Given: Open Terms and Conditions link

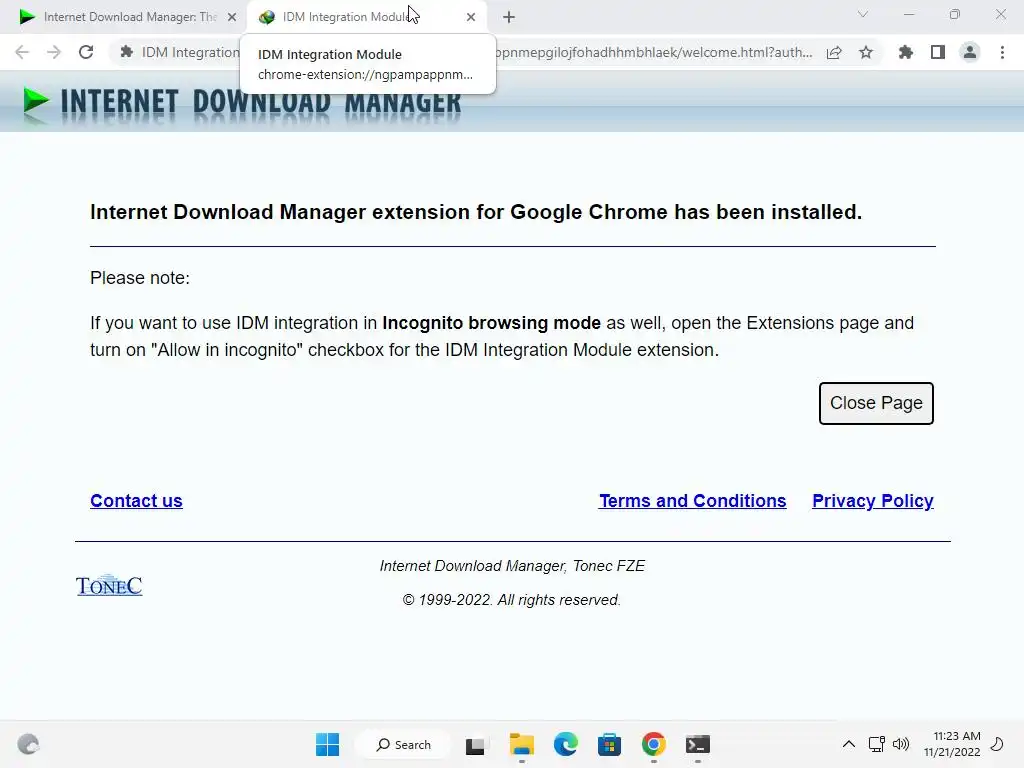Looking at the screenshot, I should click(692, 501).
